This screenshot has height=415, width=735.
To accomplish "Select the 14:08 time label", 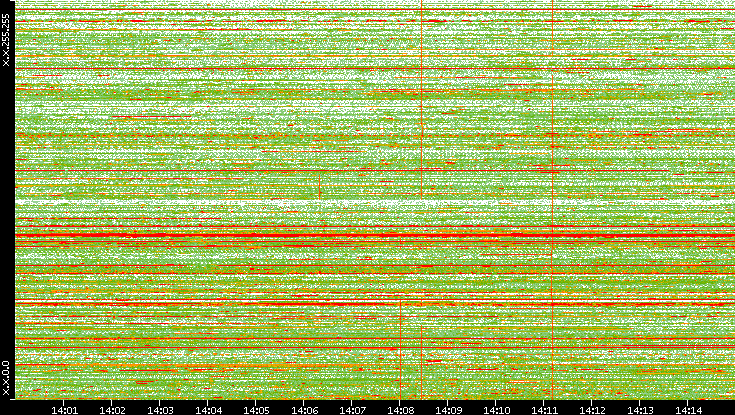I will (400, 409).
